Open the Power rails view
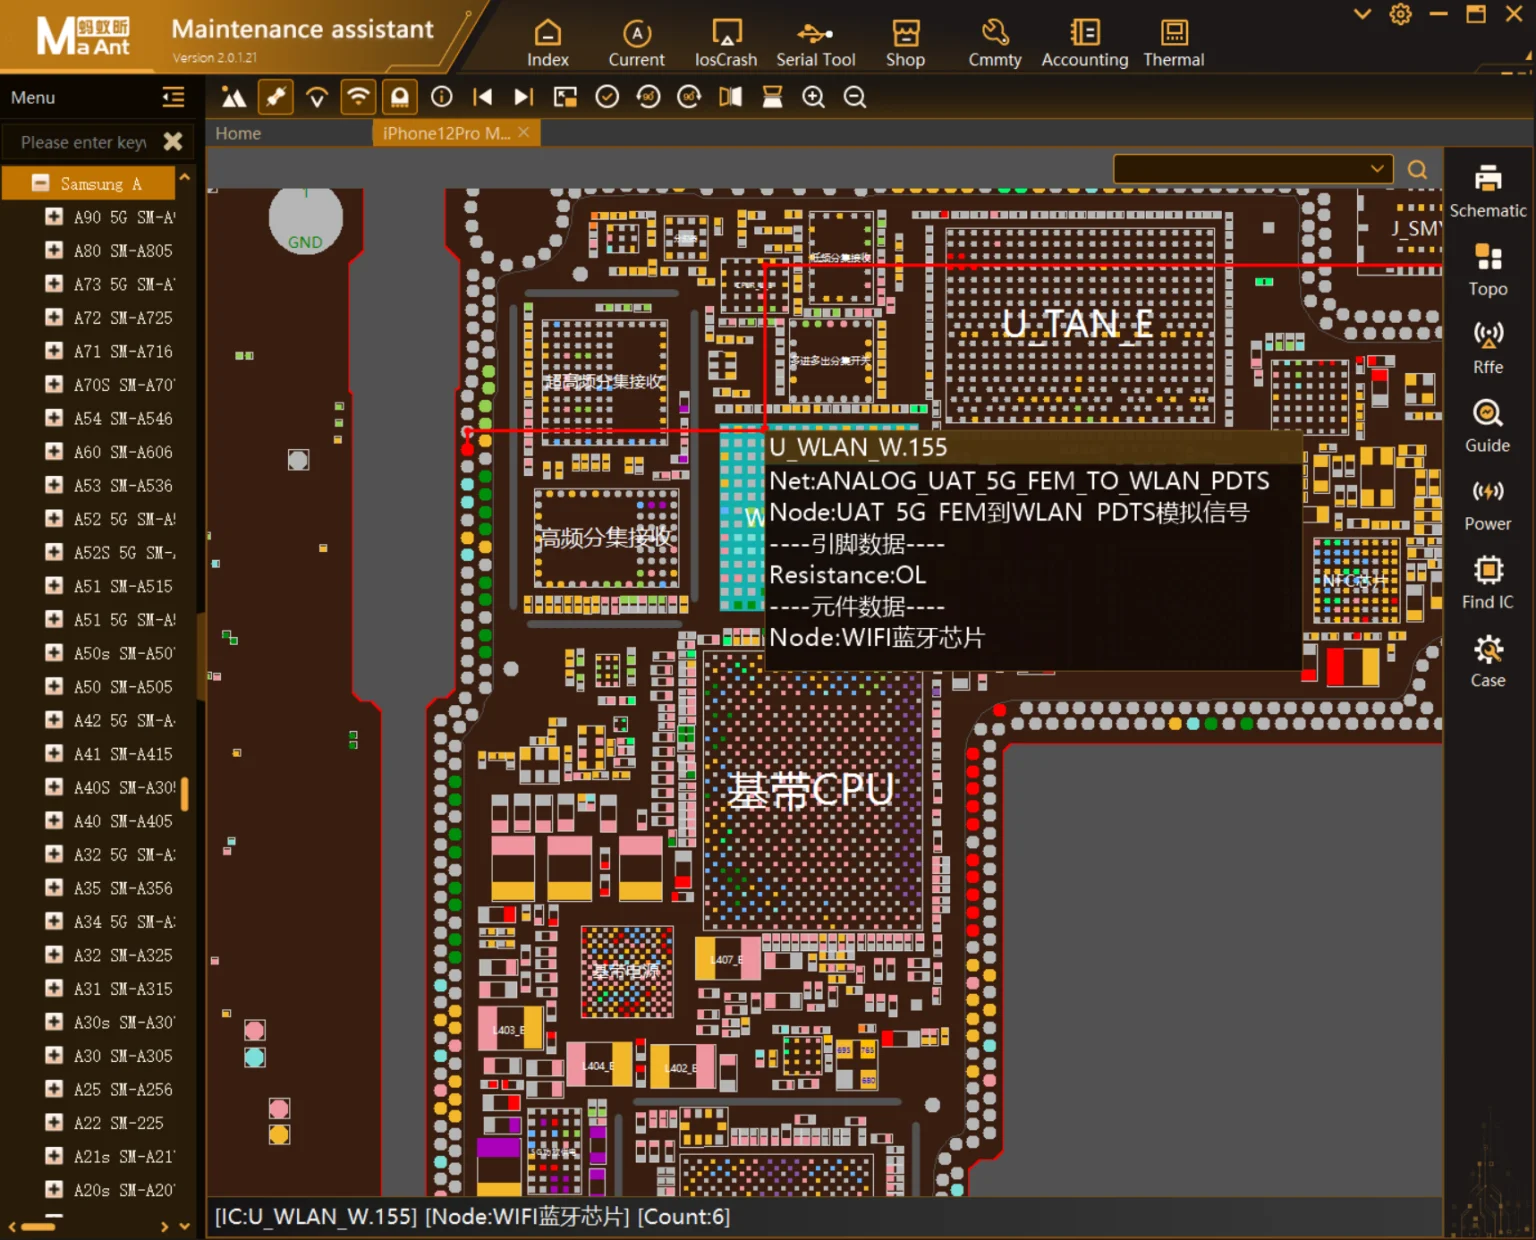The image size is (1536, 1240). 1487,504
